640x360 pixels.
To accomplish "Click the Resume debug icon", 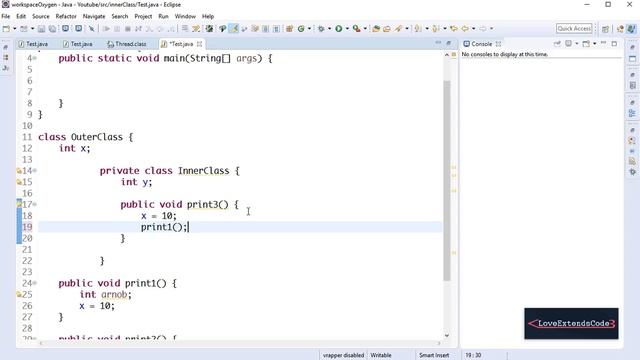I will (106, 29).
